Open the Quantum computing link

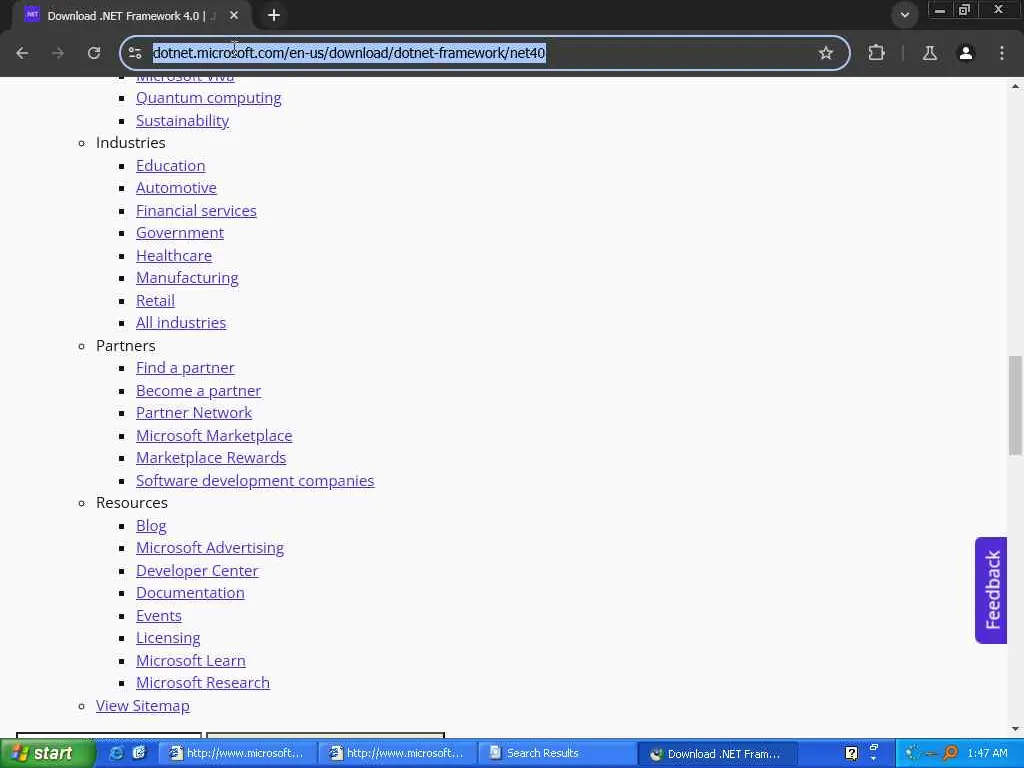208,98
